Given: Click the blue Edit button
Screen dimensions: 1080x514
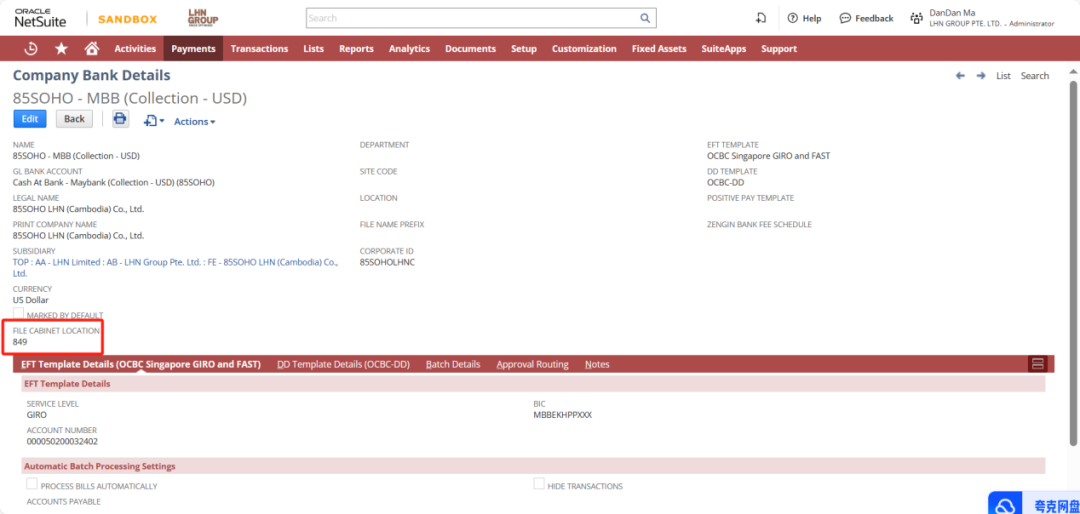Looking at the screenshot, I should 30,119.
